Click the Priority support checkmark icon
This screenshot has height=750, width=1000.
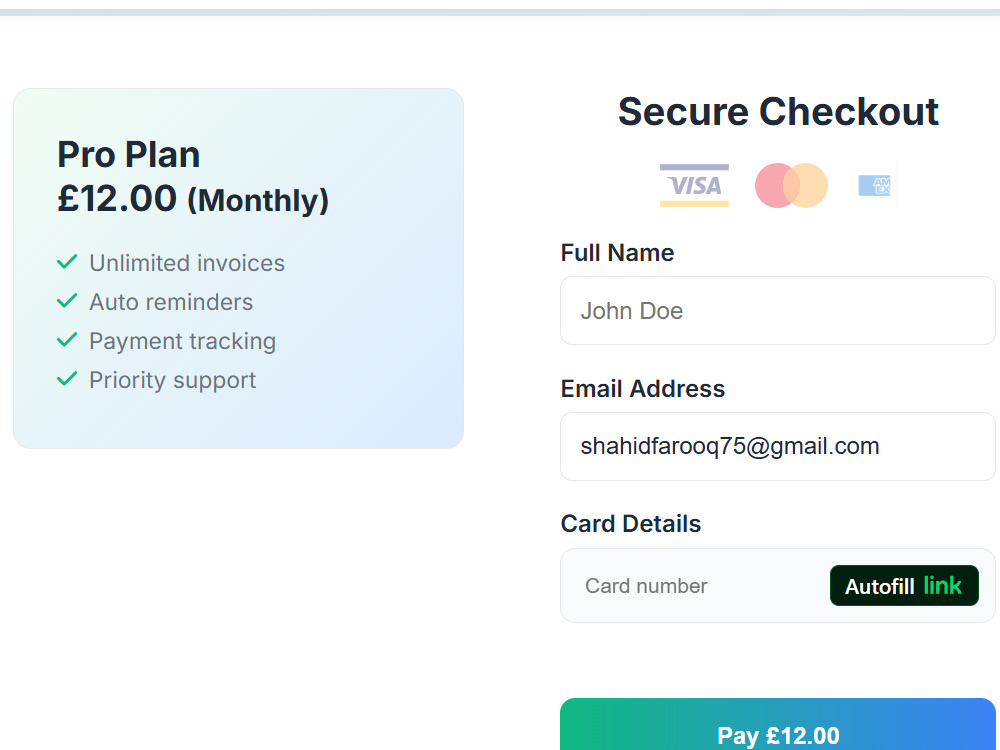[x=67, y=379]
